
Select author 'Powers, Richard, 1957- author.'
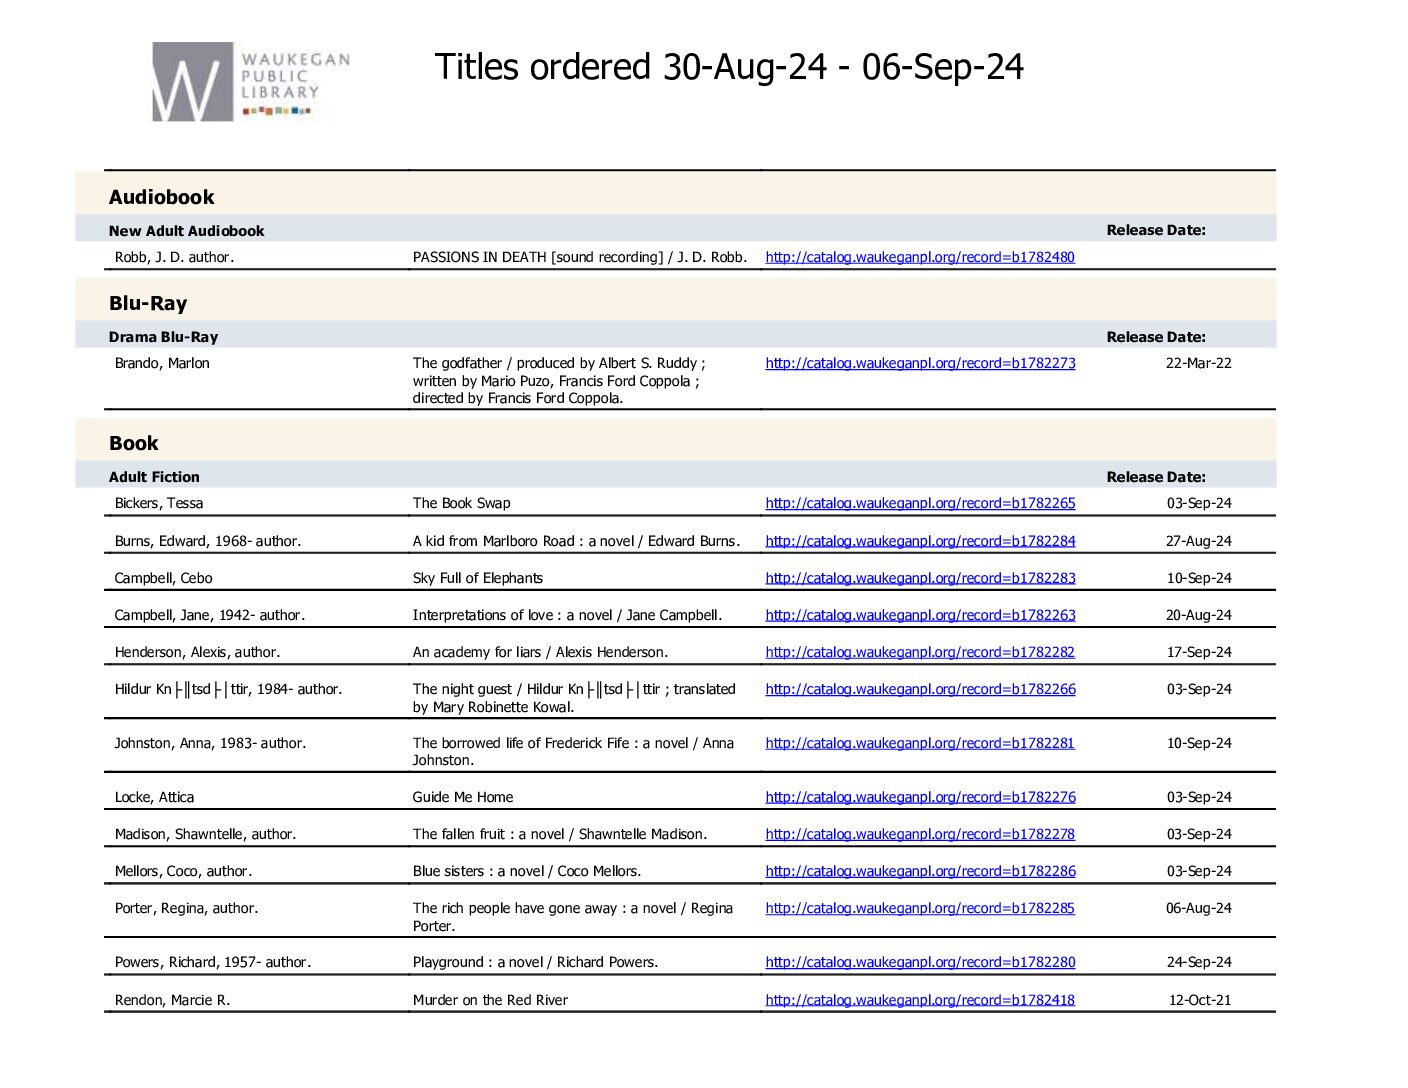click(213, 962)
